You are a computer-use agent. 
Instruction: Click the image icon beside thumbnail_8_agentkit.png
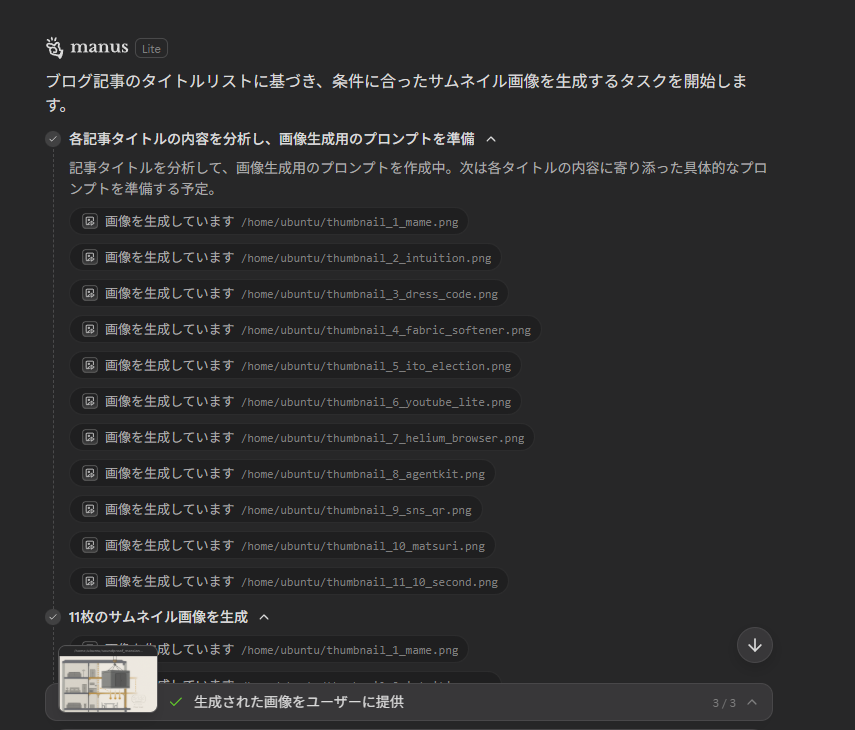(x=90, y=473)
